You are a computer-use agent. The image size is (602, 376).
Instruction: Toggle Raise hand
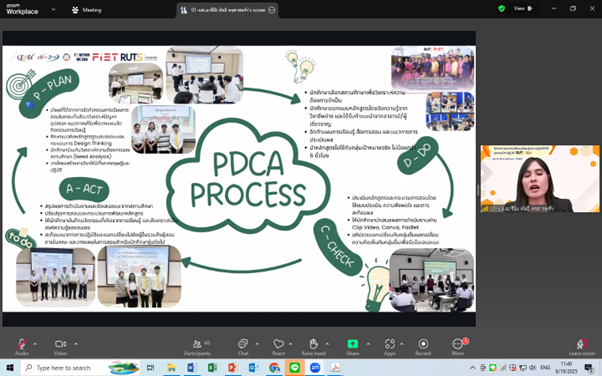[313, 346]
